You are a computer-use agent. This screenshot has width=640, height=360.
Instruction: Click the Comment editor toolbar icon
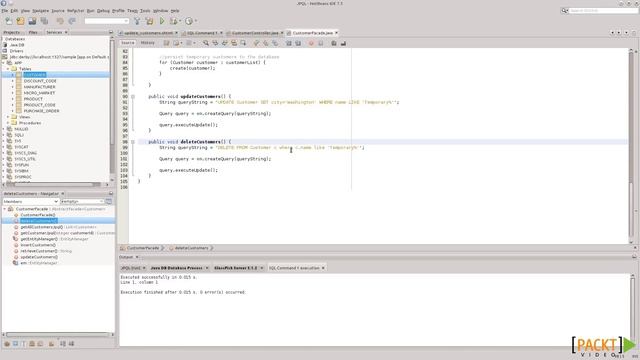point(334,43)
